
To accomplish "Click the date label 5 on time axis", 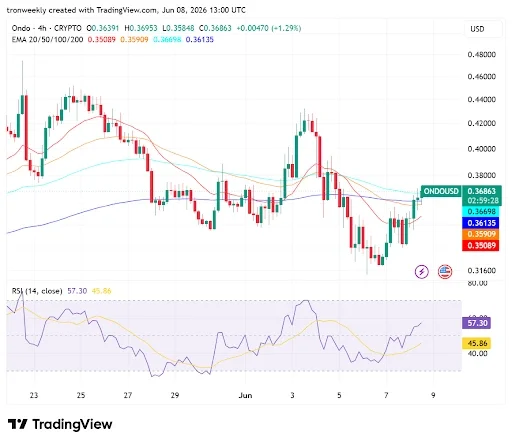I will (x=339, y=395).
